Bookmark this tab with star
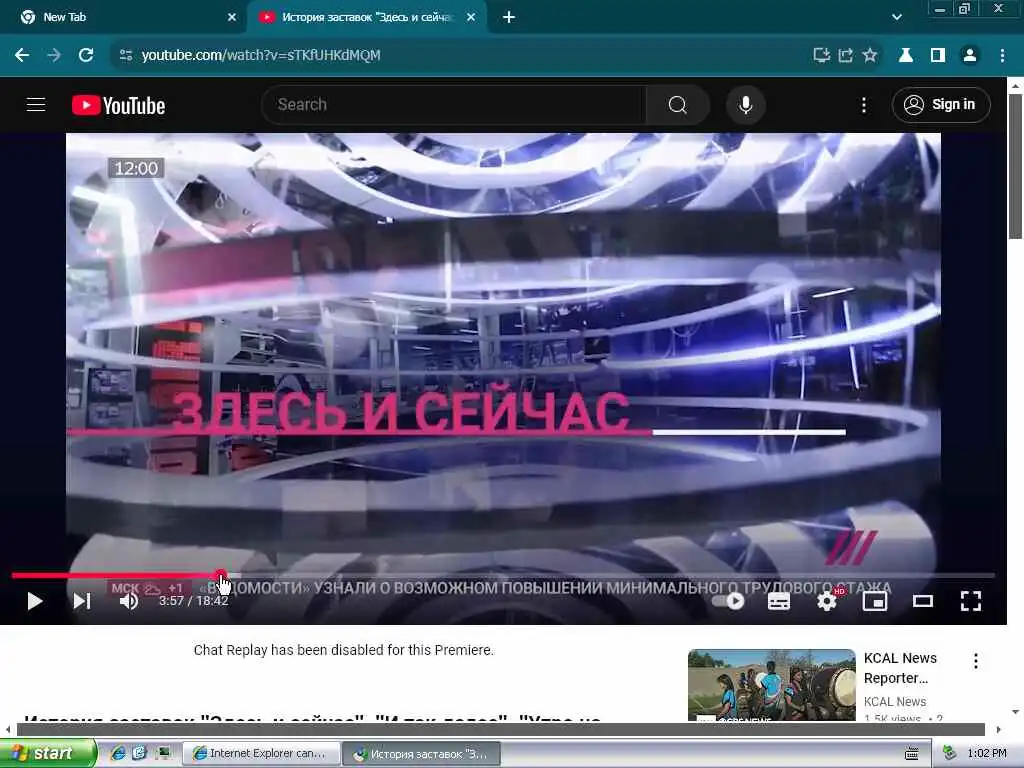The width and height of the screenshot is (1024, 768). pos(870,55)
